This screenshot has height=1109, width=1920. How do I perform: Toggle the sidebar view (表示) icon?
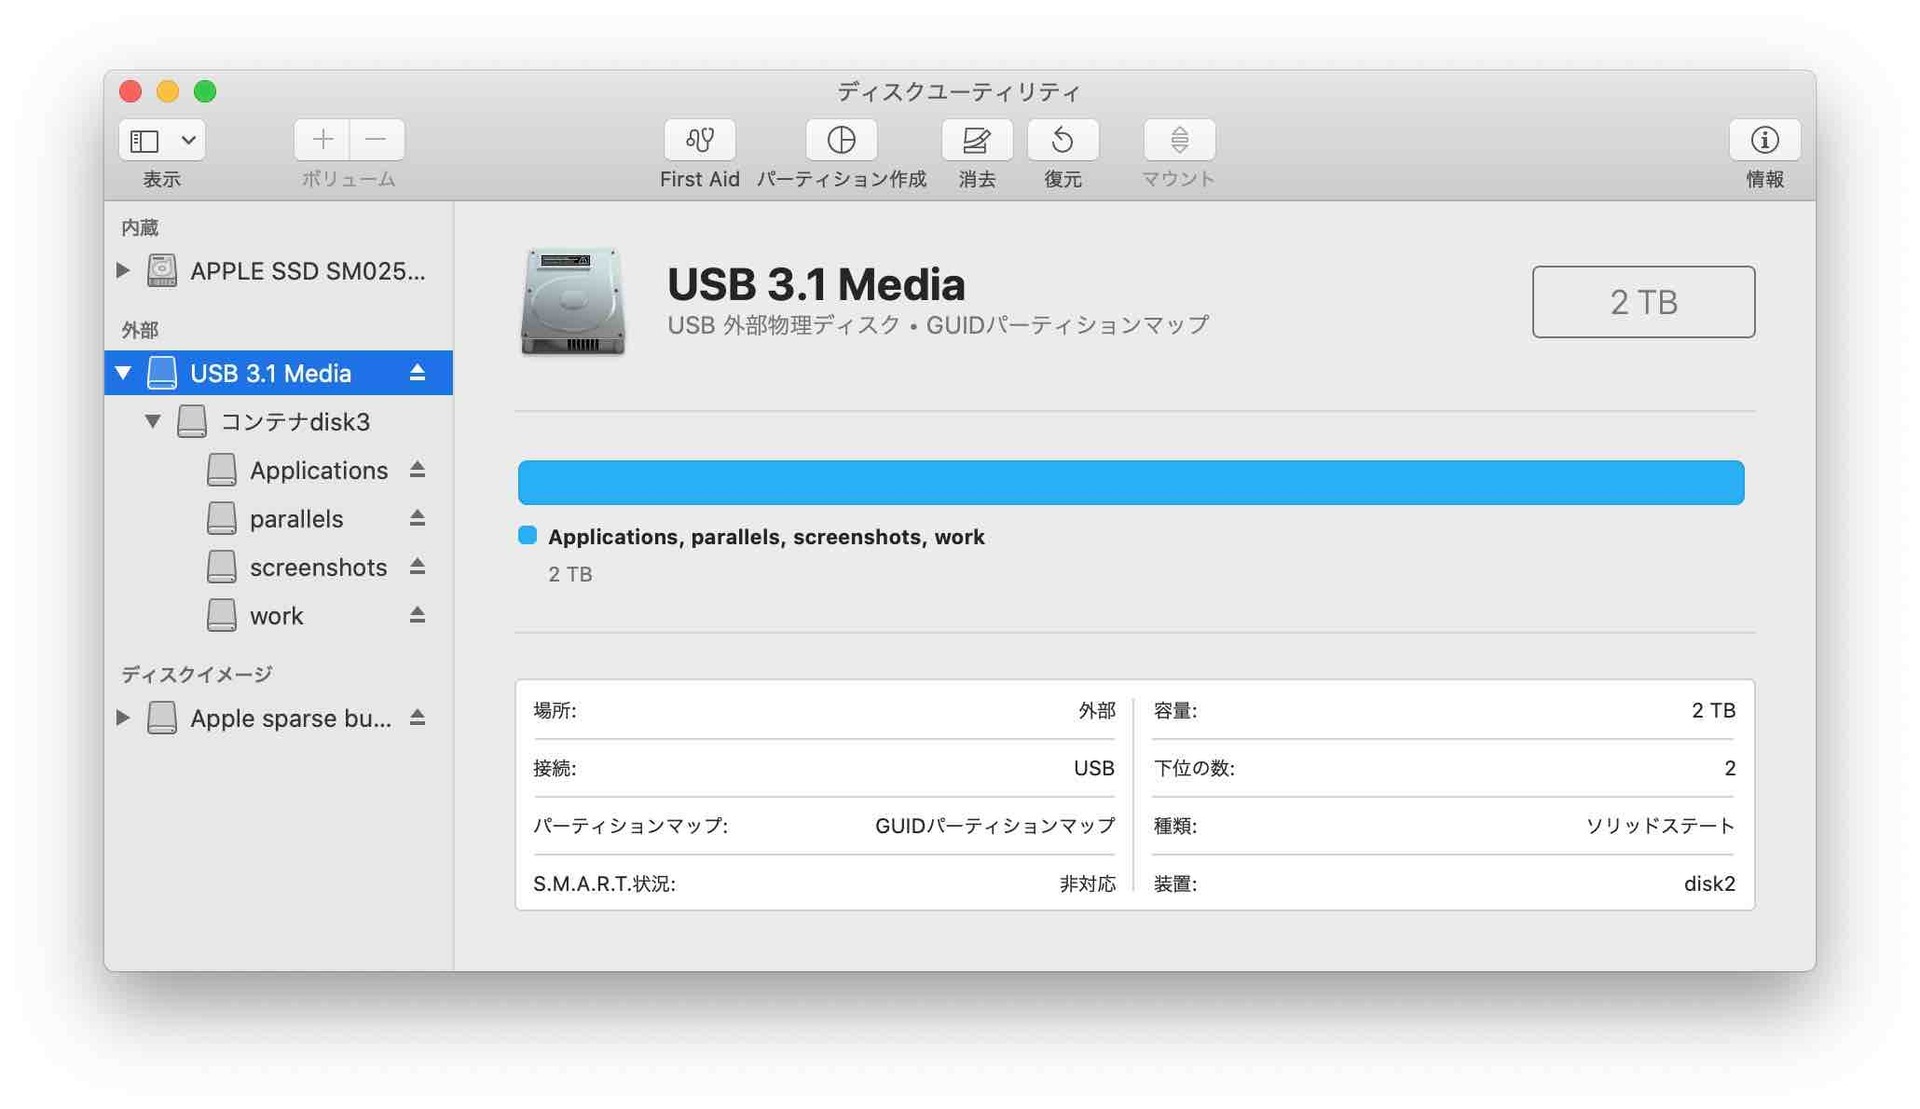[145, 140]
